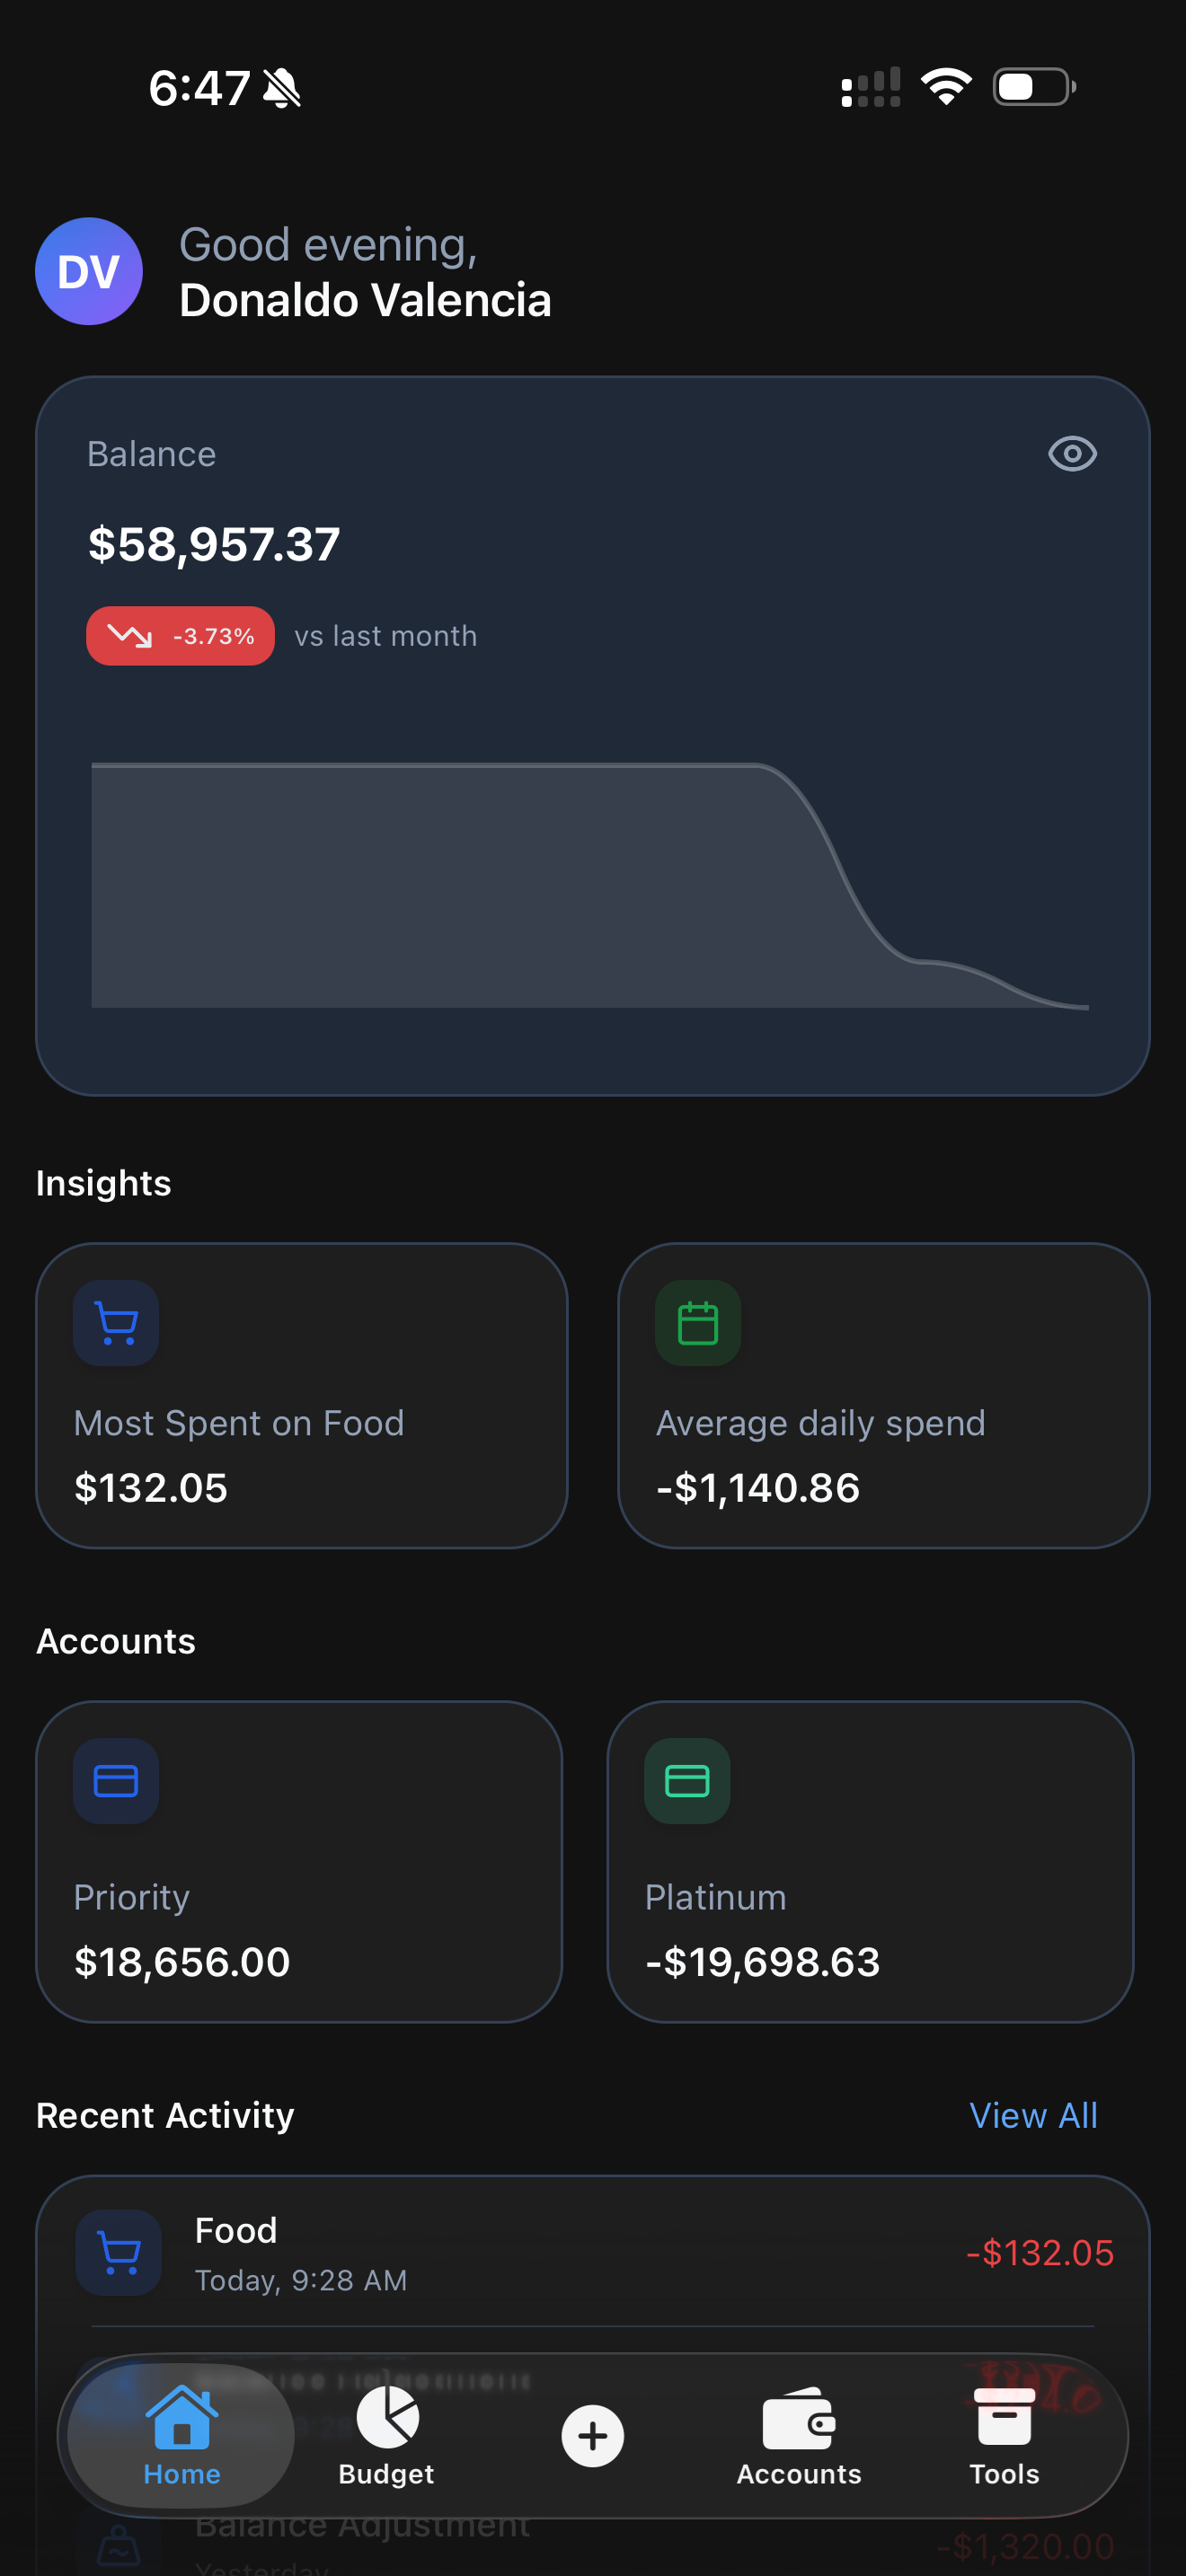This screenshot has width=1186, height=2576.
Task: Click View All recent activity
Action: [1033, 2115]
